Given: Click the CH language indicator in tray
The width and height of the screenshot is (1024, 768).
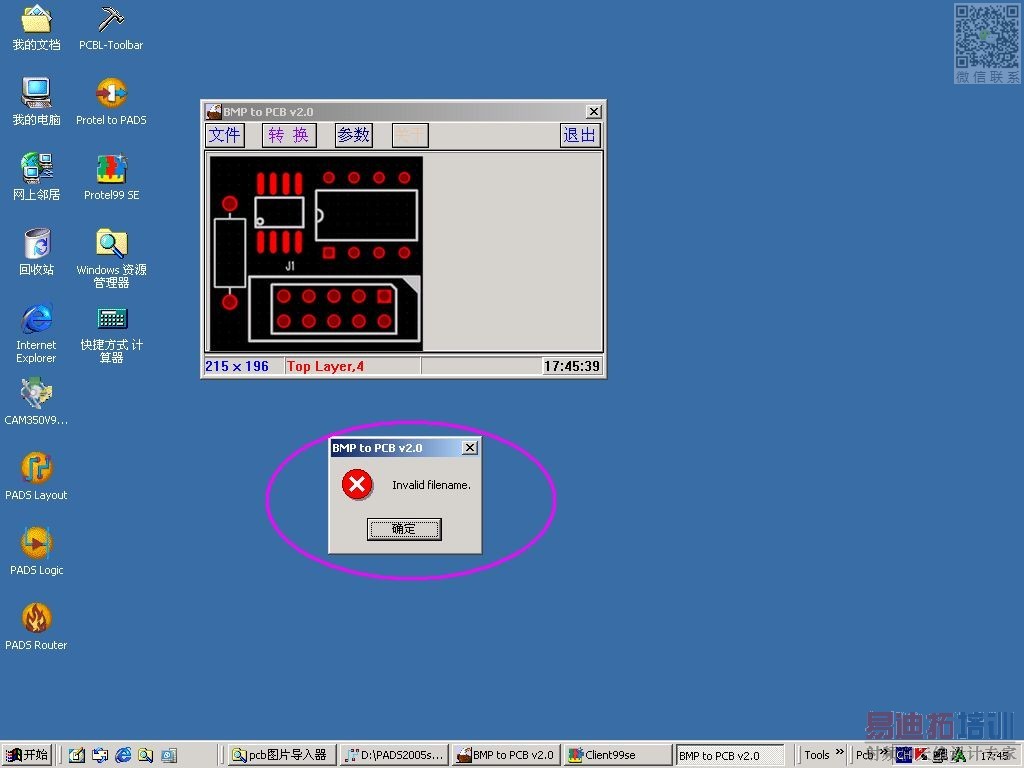Looking at the screenshot, I should click(x=904, y=755).
